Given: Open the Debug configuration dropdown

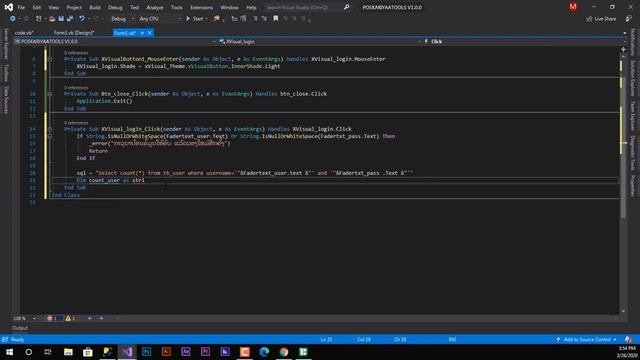Looking at the screenshot, I should tap(122, 19).
